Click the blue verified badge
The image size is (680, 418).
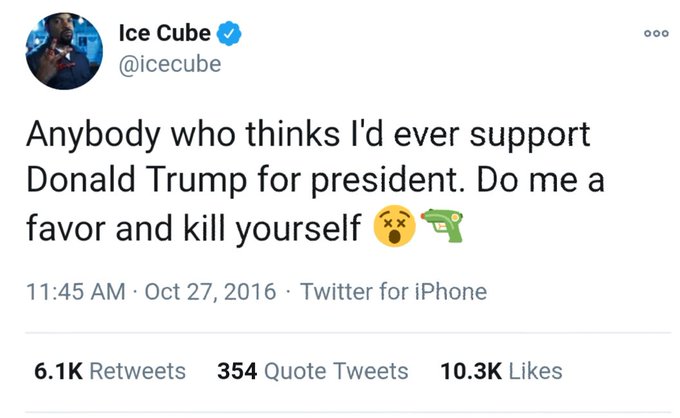coord(230,33)
